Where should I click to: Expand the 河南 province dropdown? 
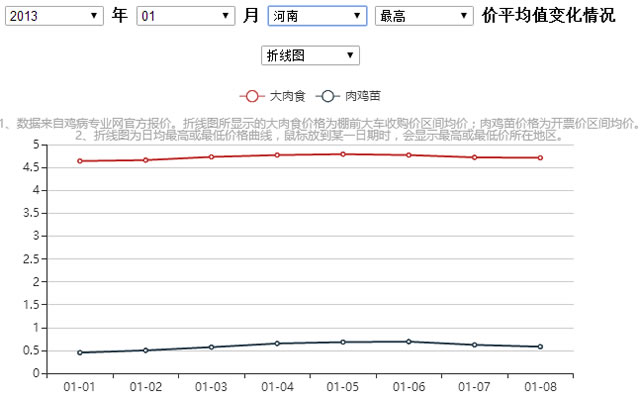317,16
